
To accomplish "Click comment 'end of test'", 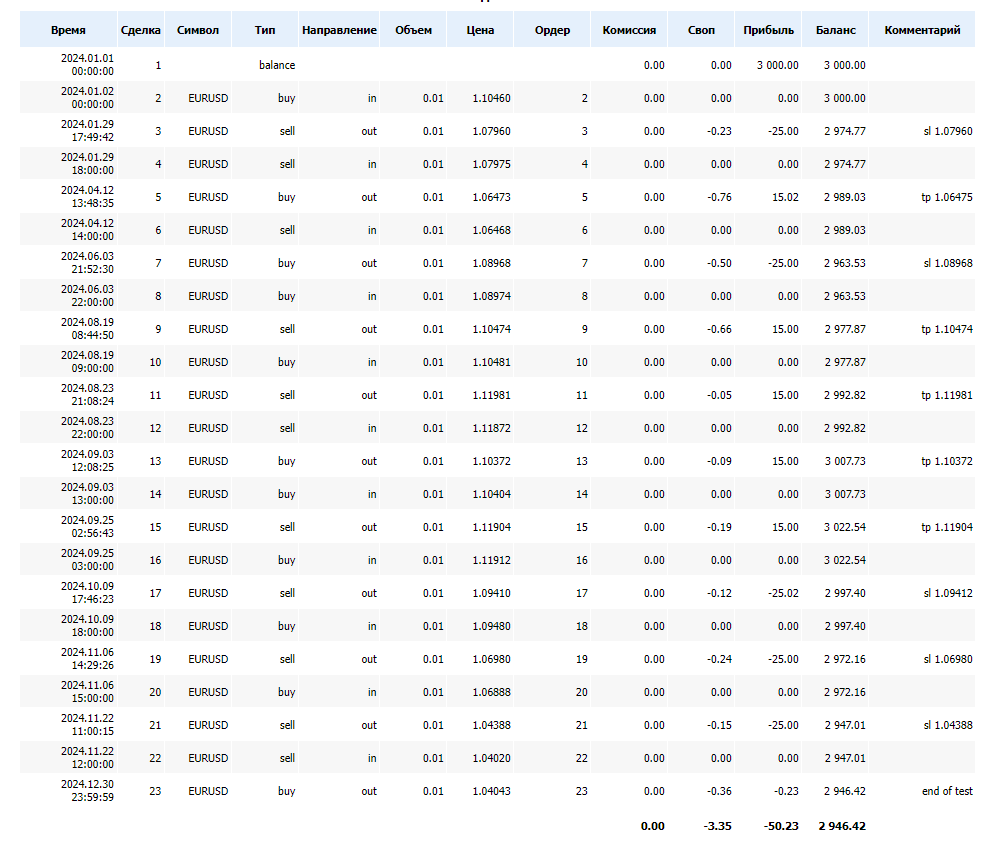I will [947, 791].
